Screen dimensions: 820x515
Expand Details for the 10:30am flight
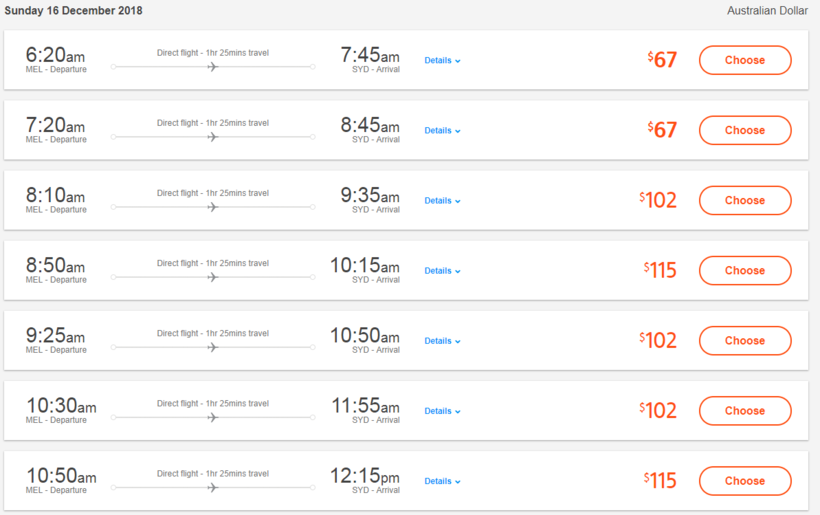pos(442,411)
